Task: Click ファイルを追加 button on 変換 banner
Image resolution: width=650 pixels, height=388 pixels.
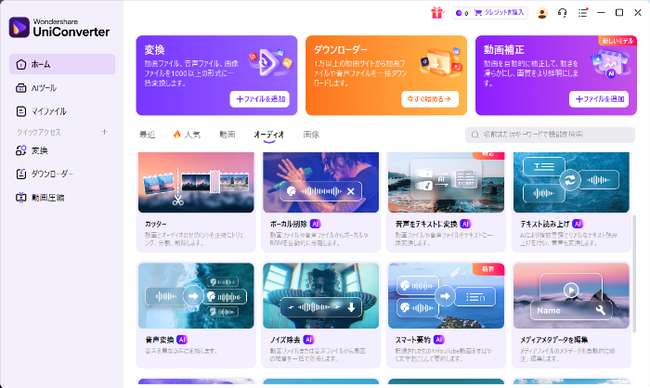Action: tap(260, 99)
